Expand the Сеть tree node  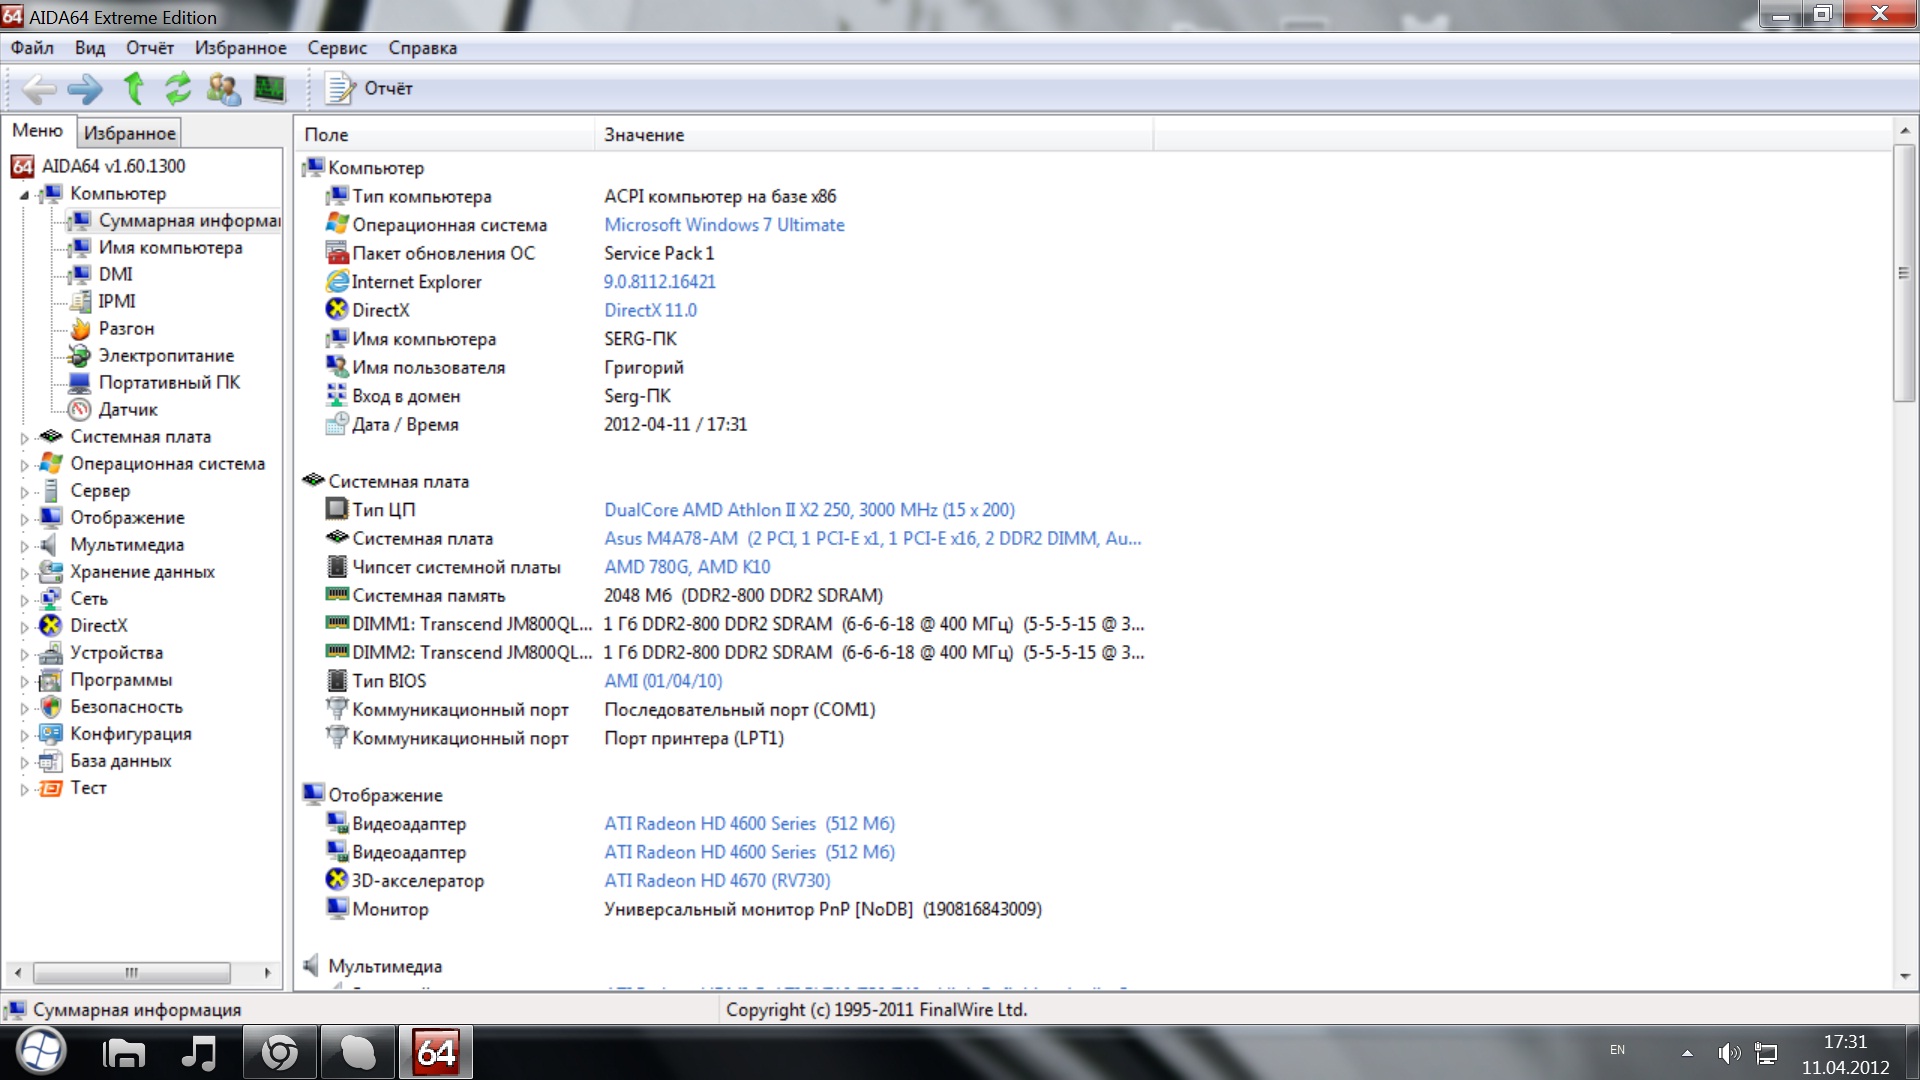(25, 600)
